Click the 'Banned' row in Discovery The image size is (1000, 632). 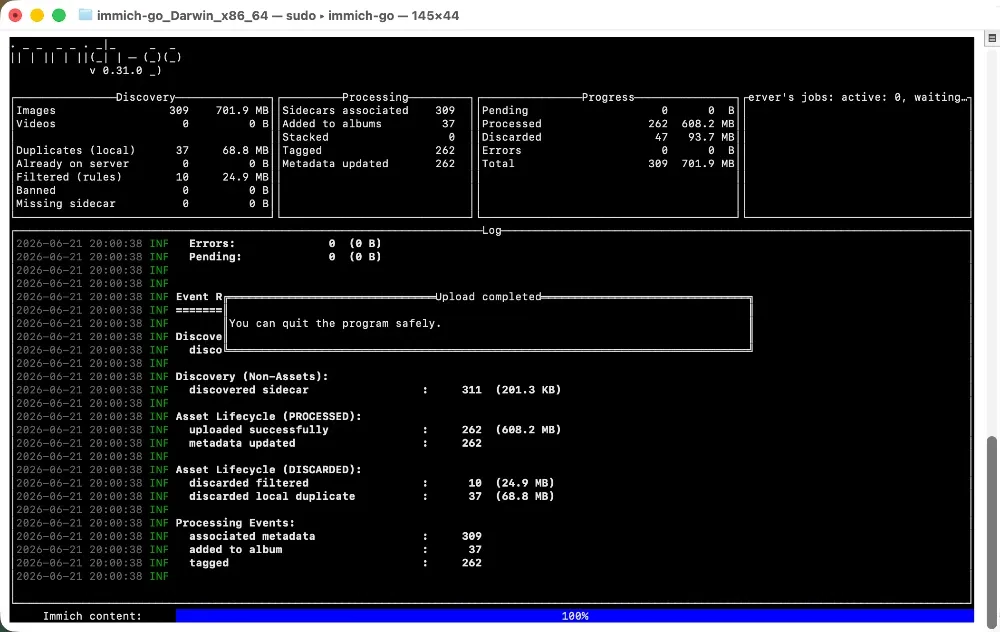(x=142, y=190)
